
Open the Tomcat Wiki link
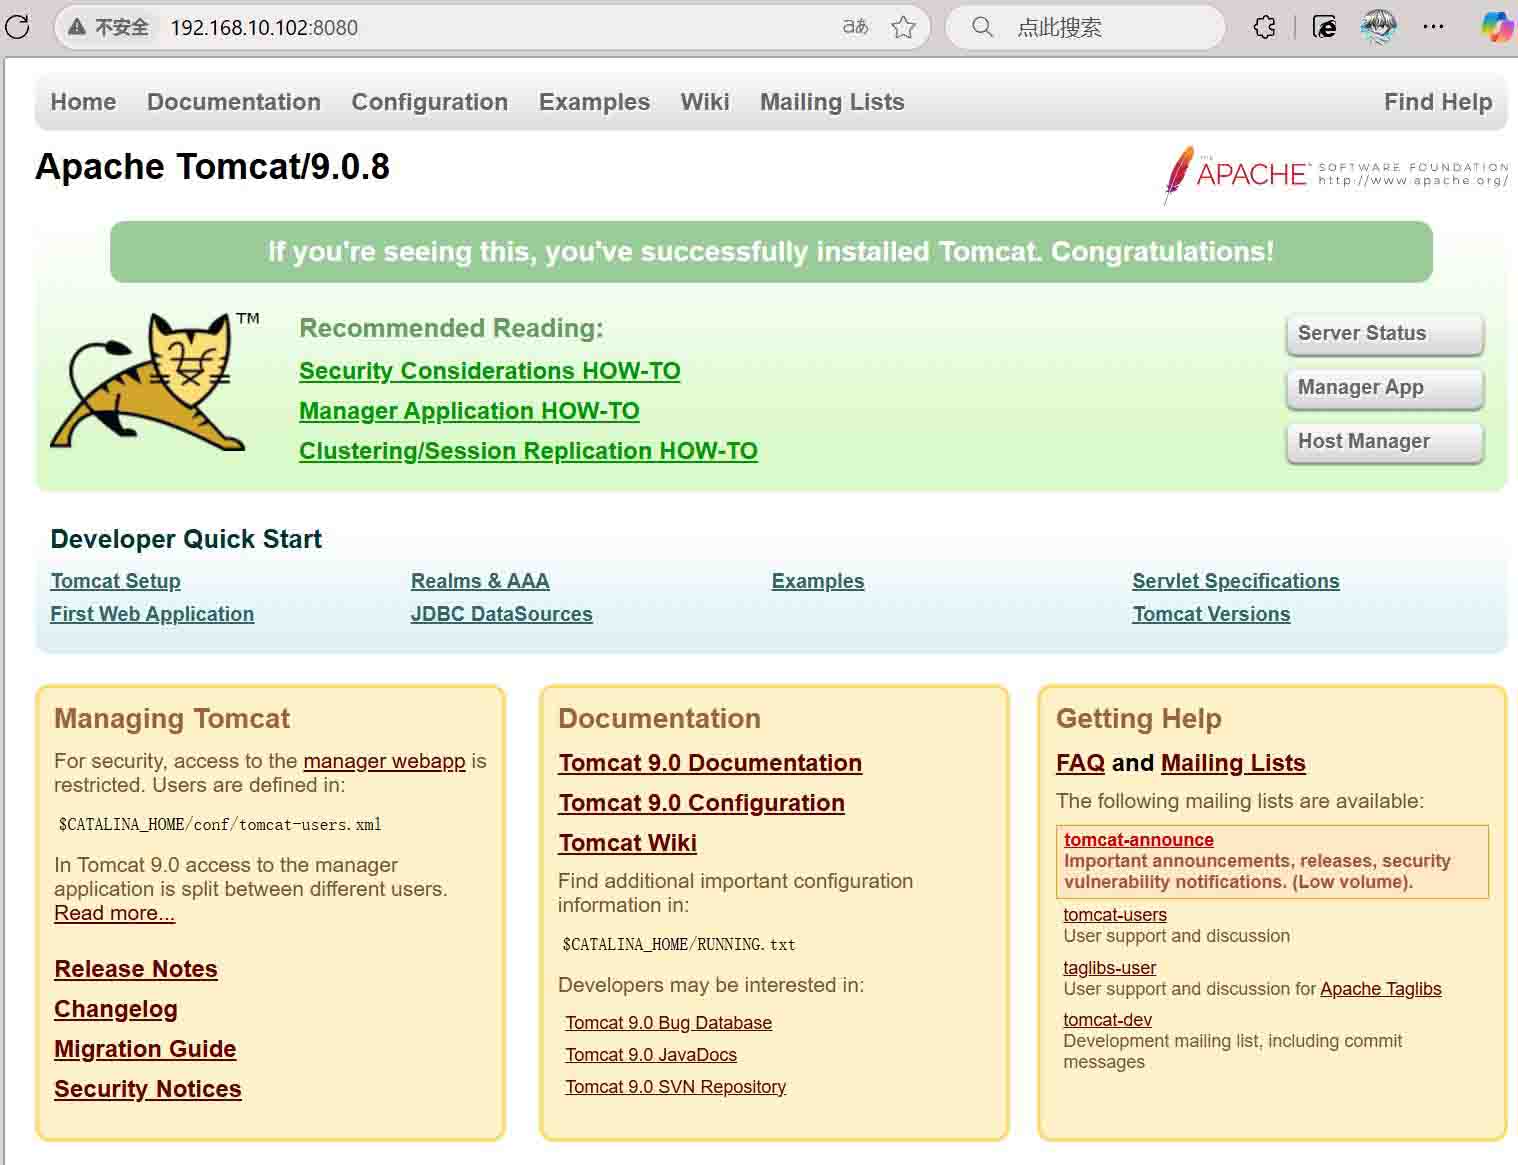pos(628,843)
